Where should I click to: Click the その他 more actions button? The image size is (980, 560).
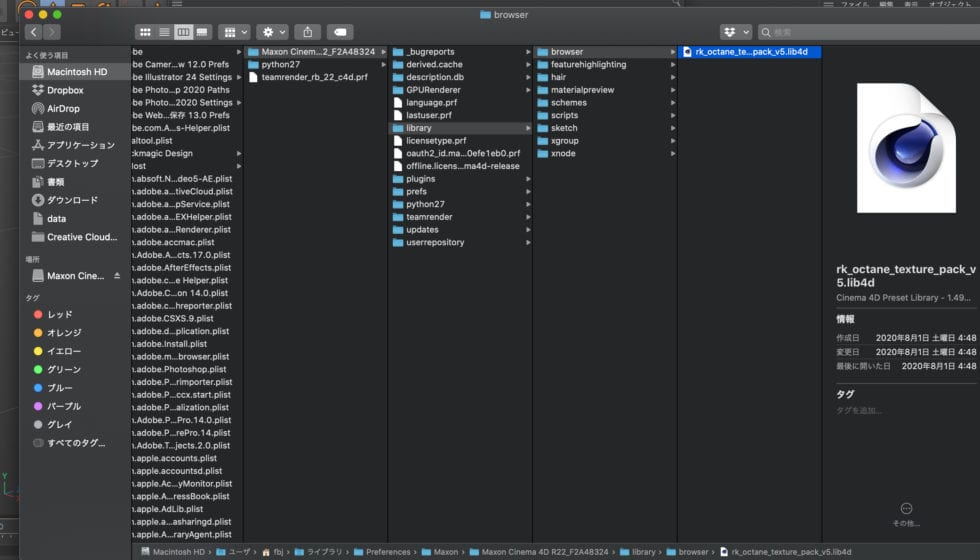[906, 509]
